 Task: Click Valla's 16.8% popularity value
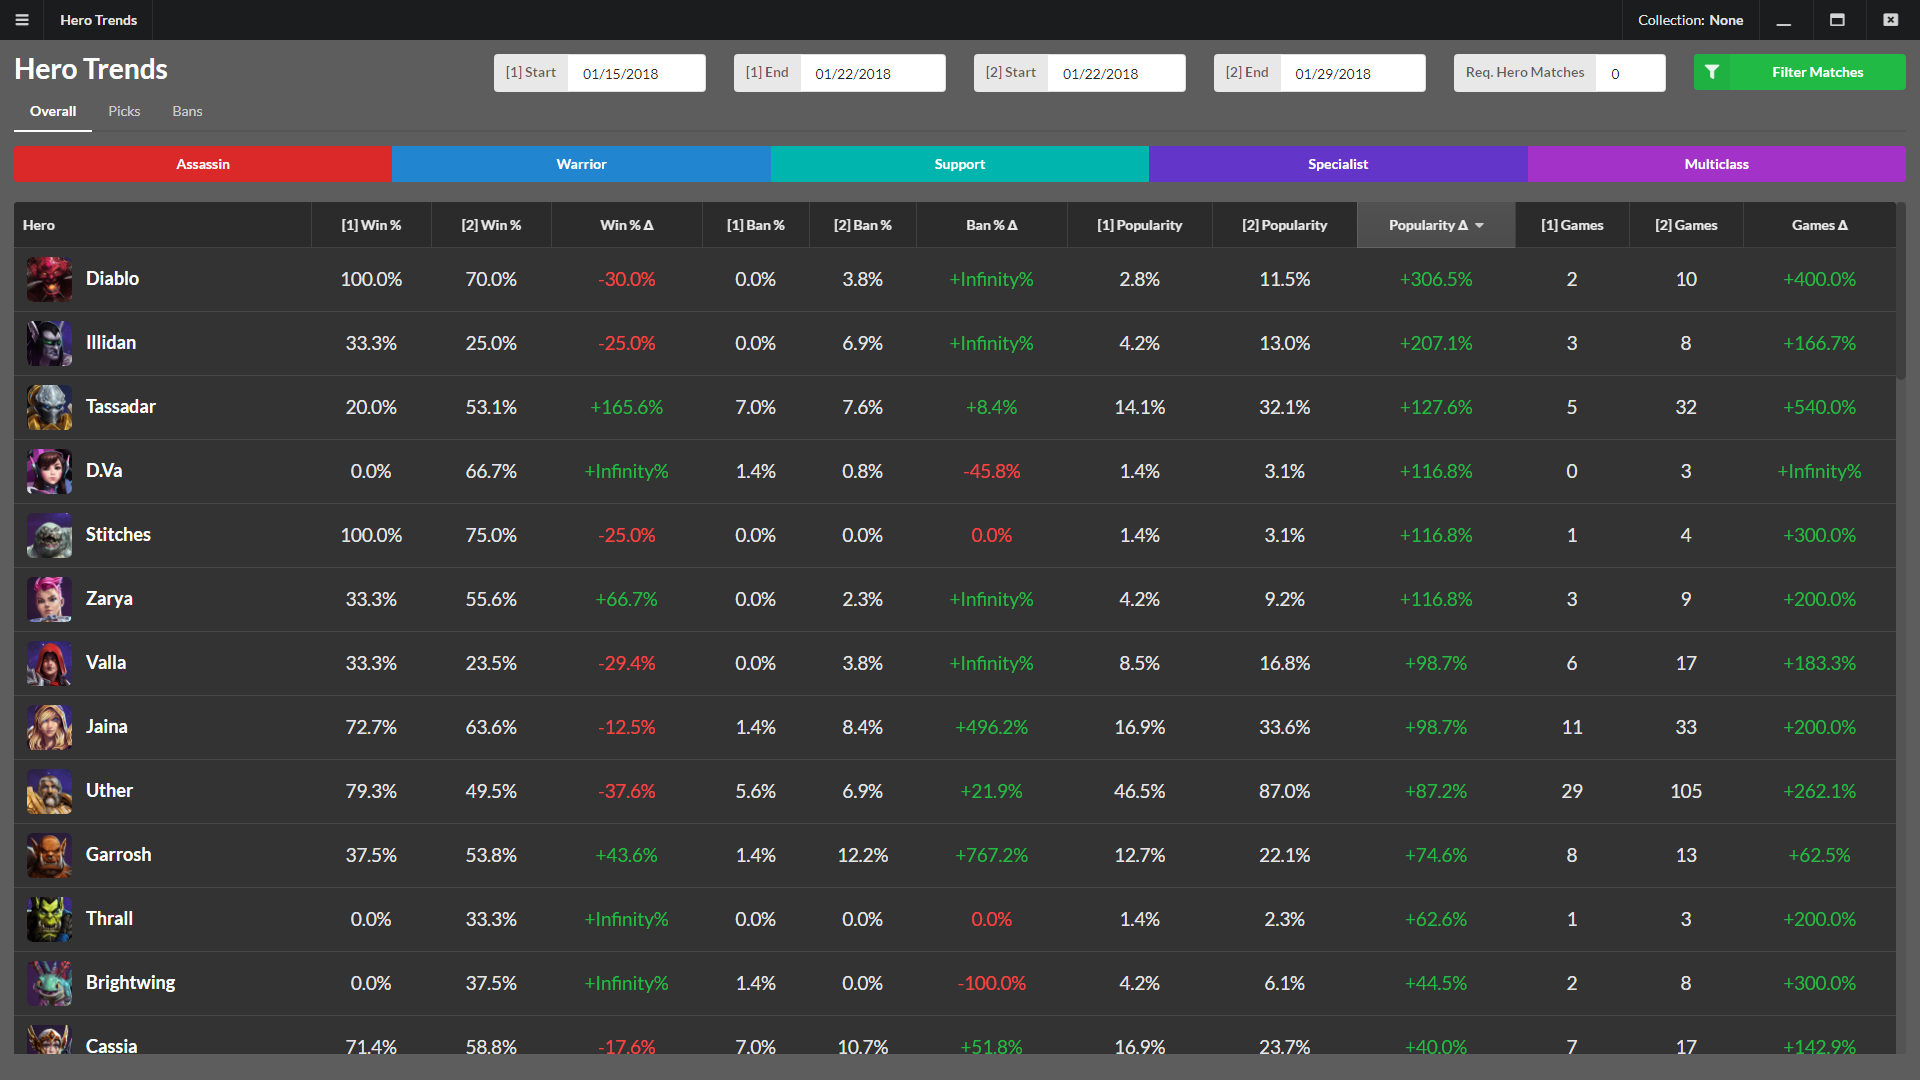pos(1285,663)
